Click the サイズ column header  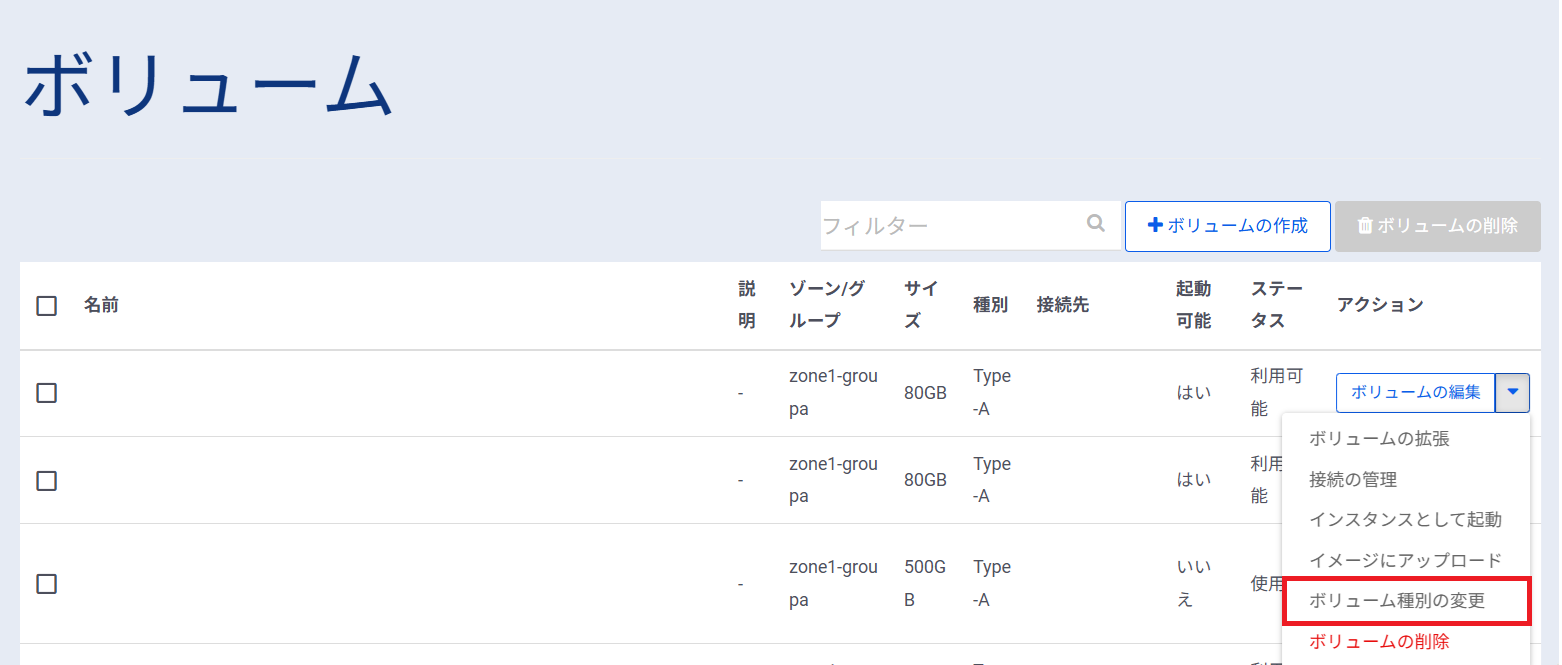(x=920, y=305)
